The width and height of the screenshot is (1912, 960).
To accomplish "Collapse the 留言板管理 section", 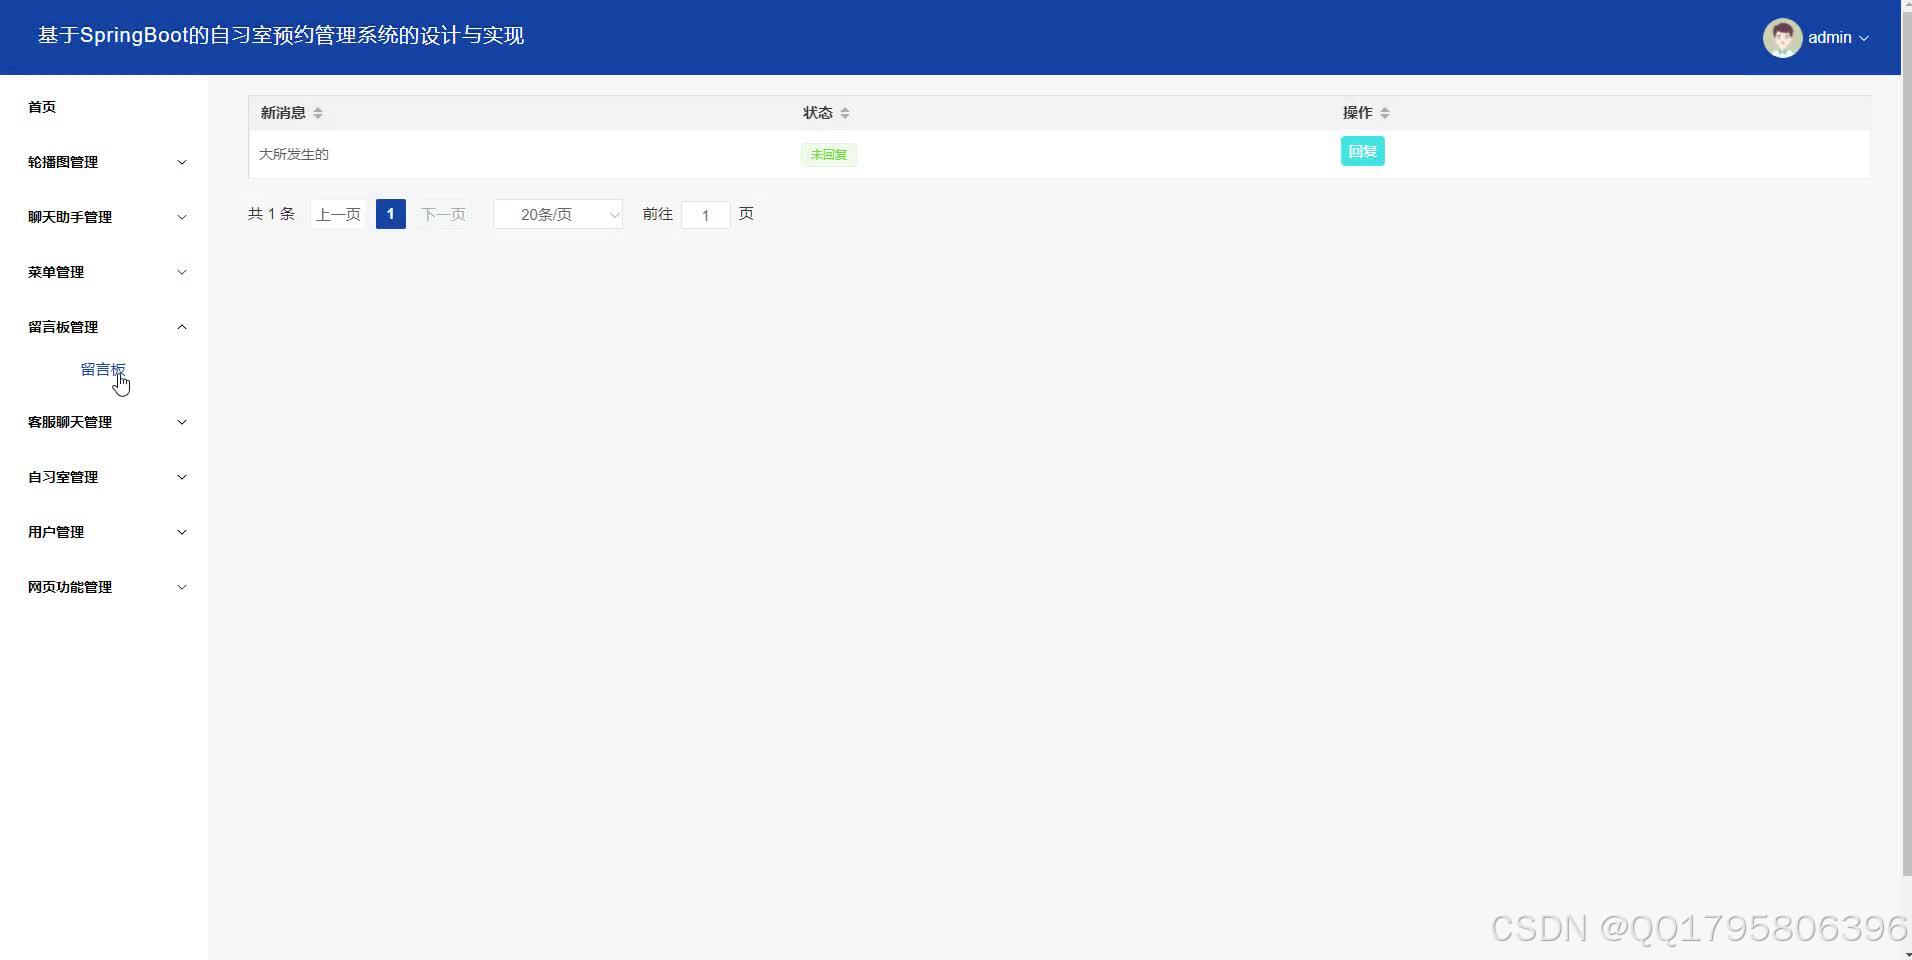I will [104, 326].
